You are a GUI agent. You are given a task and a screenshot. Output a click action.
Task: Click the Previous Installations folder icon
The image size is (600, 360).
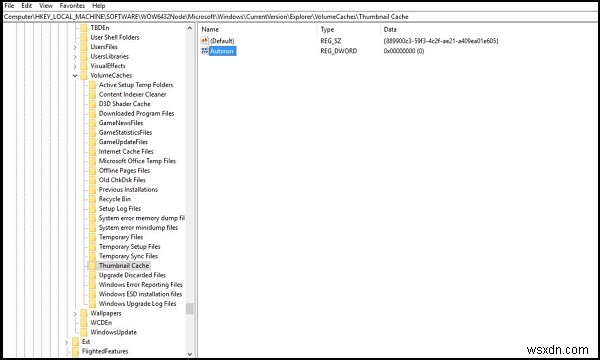click(92, 190)
